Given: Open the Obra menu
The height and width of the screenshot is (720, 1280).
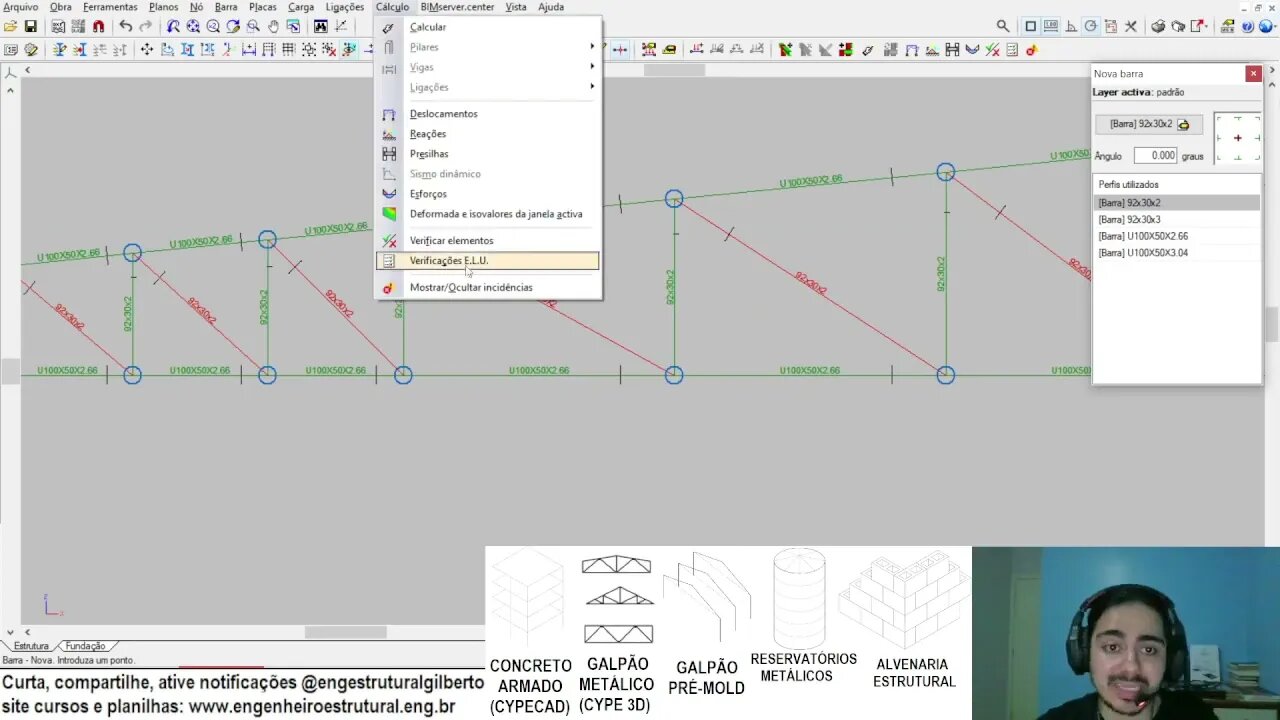Looking at the screenshot, I should pos(61,7).
